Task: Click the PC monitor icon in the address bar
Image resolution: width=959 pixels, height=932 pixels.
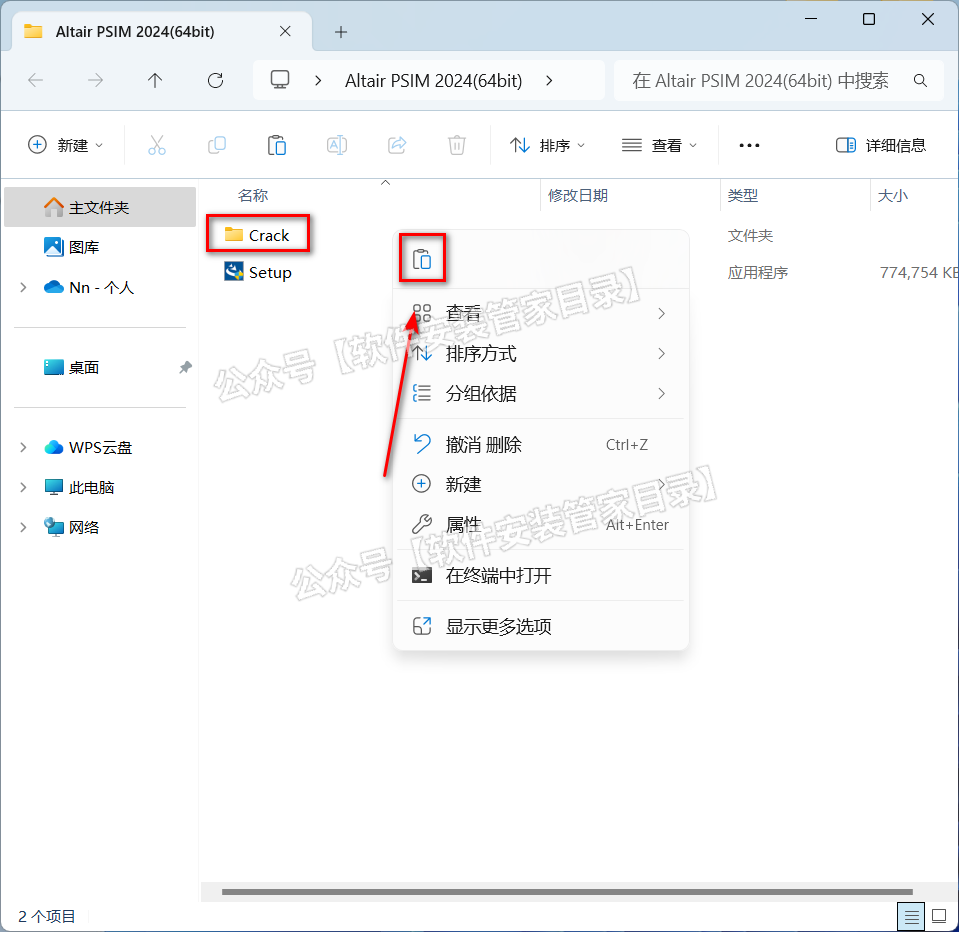Action: pyautogui.click(x=280, y=80)
